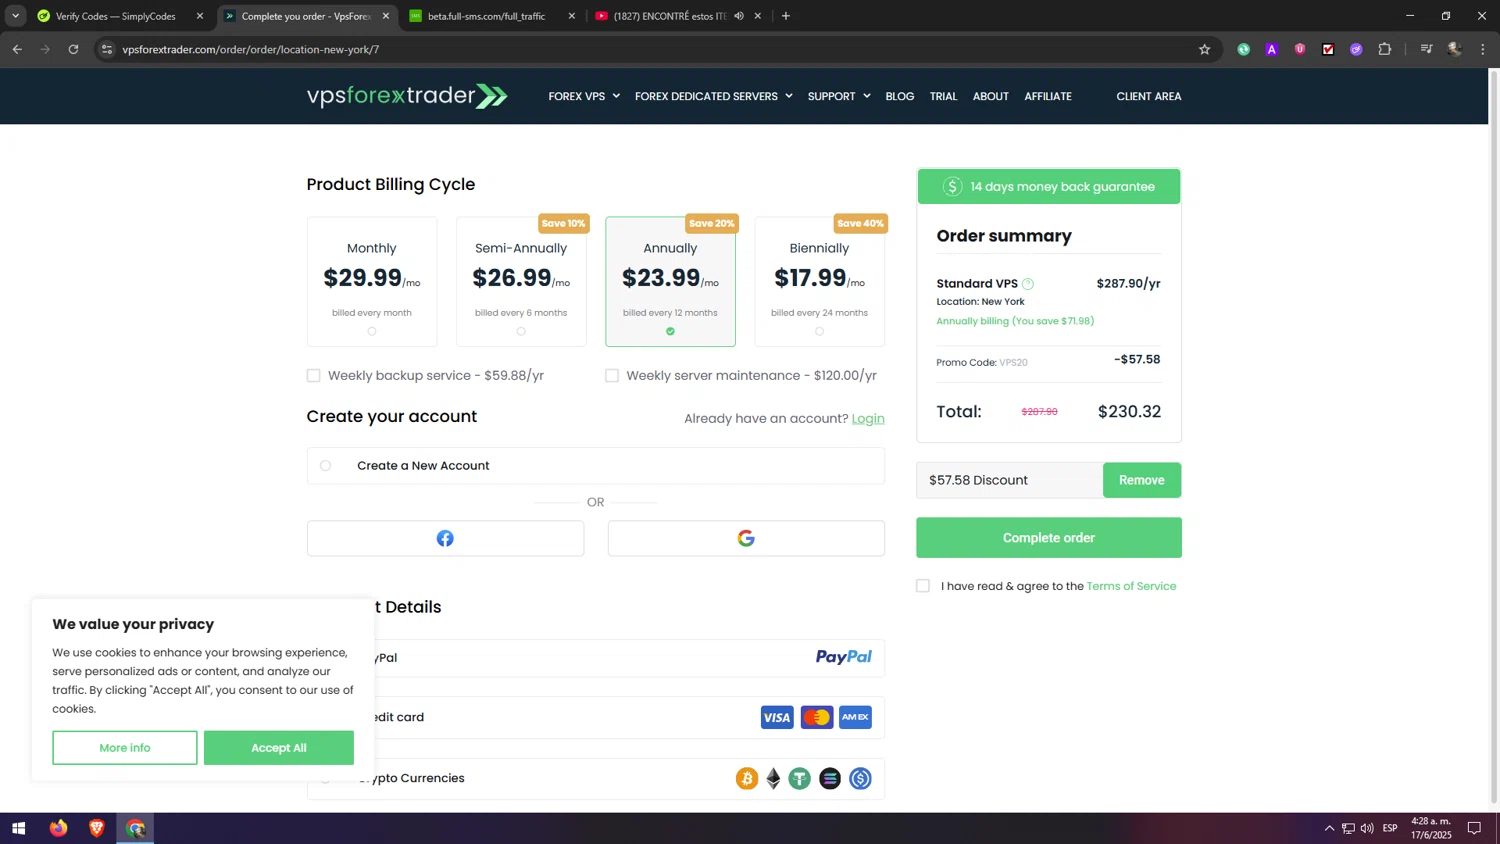Click the Mastercard icon
Viewport: 1500px width, 844px height.
click(x=817, y=717)
